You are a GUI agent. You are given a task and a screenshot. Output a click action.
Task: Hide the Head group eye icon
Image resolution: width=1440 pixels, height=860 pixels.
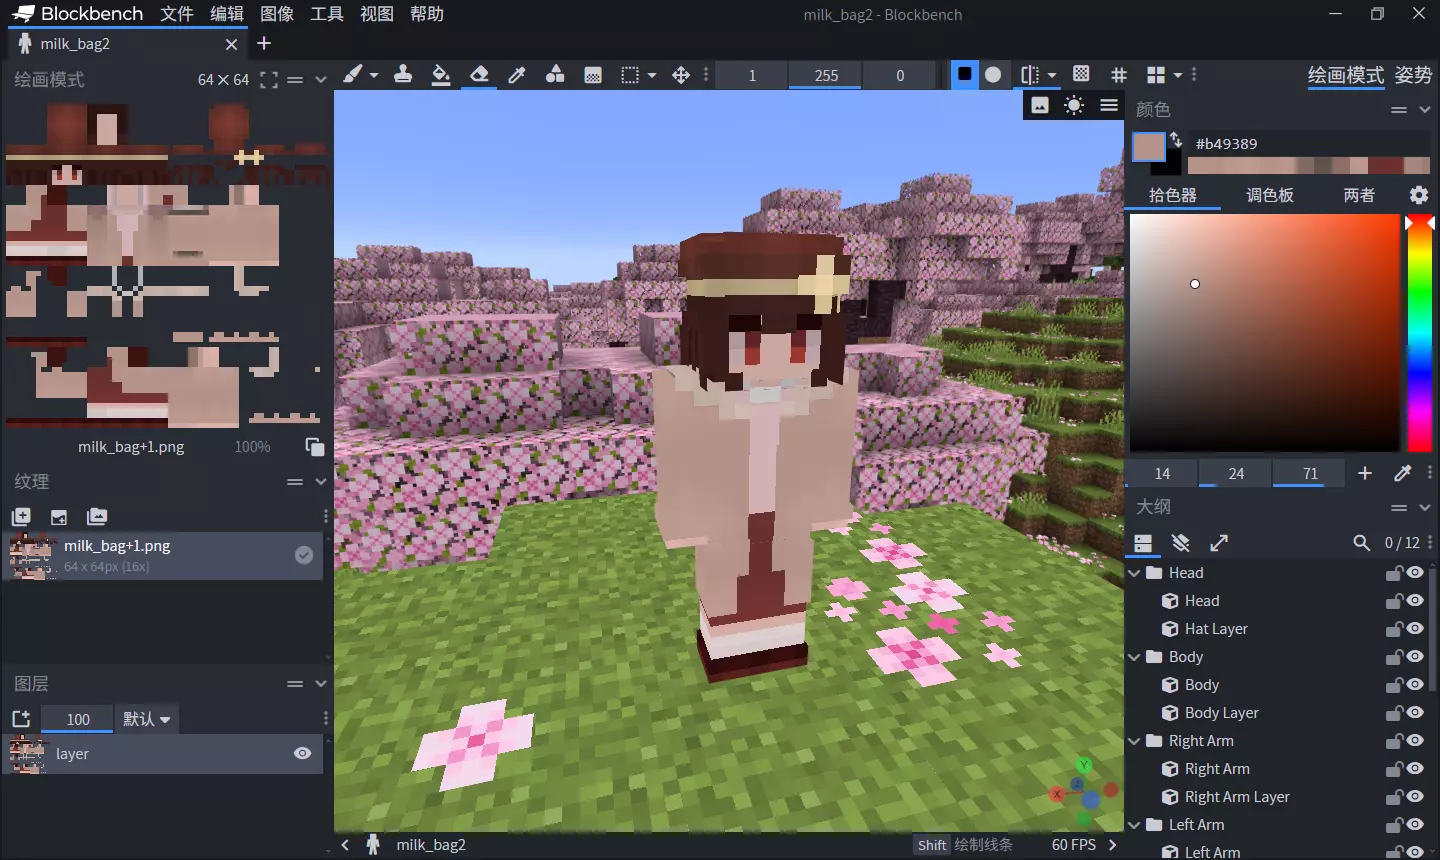[x=1415, y=573]
